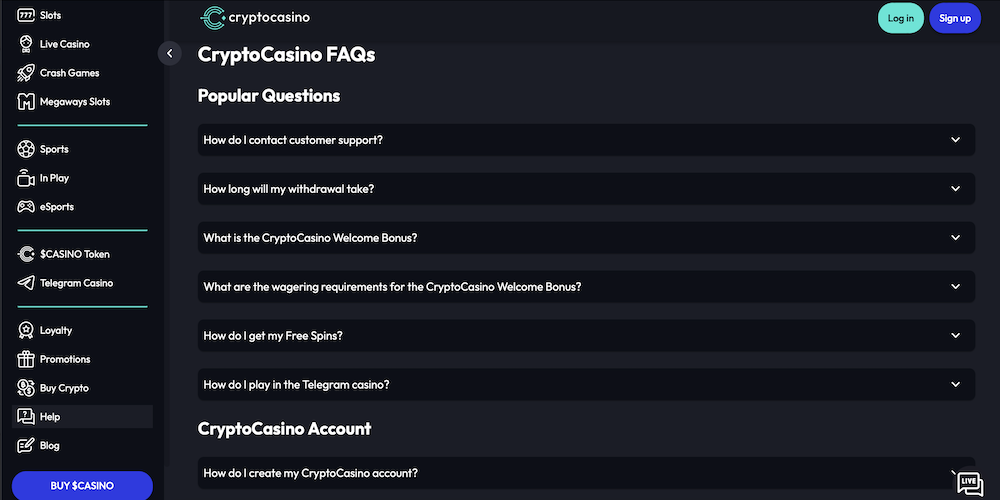Collapse the sidebar with arrow button
1000x500 pixels.
(x=170, y=53)
